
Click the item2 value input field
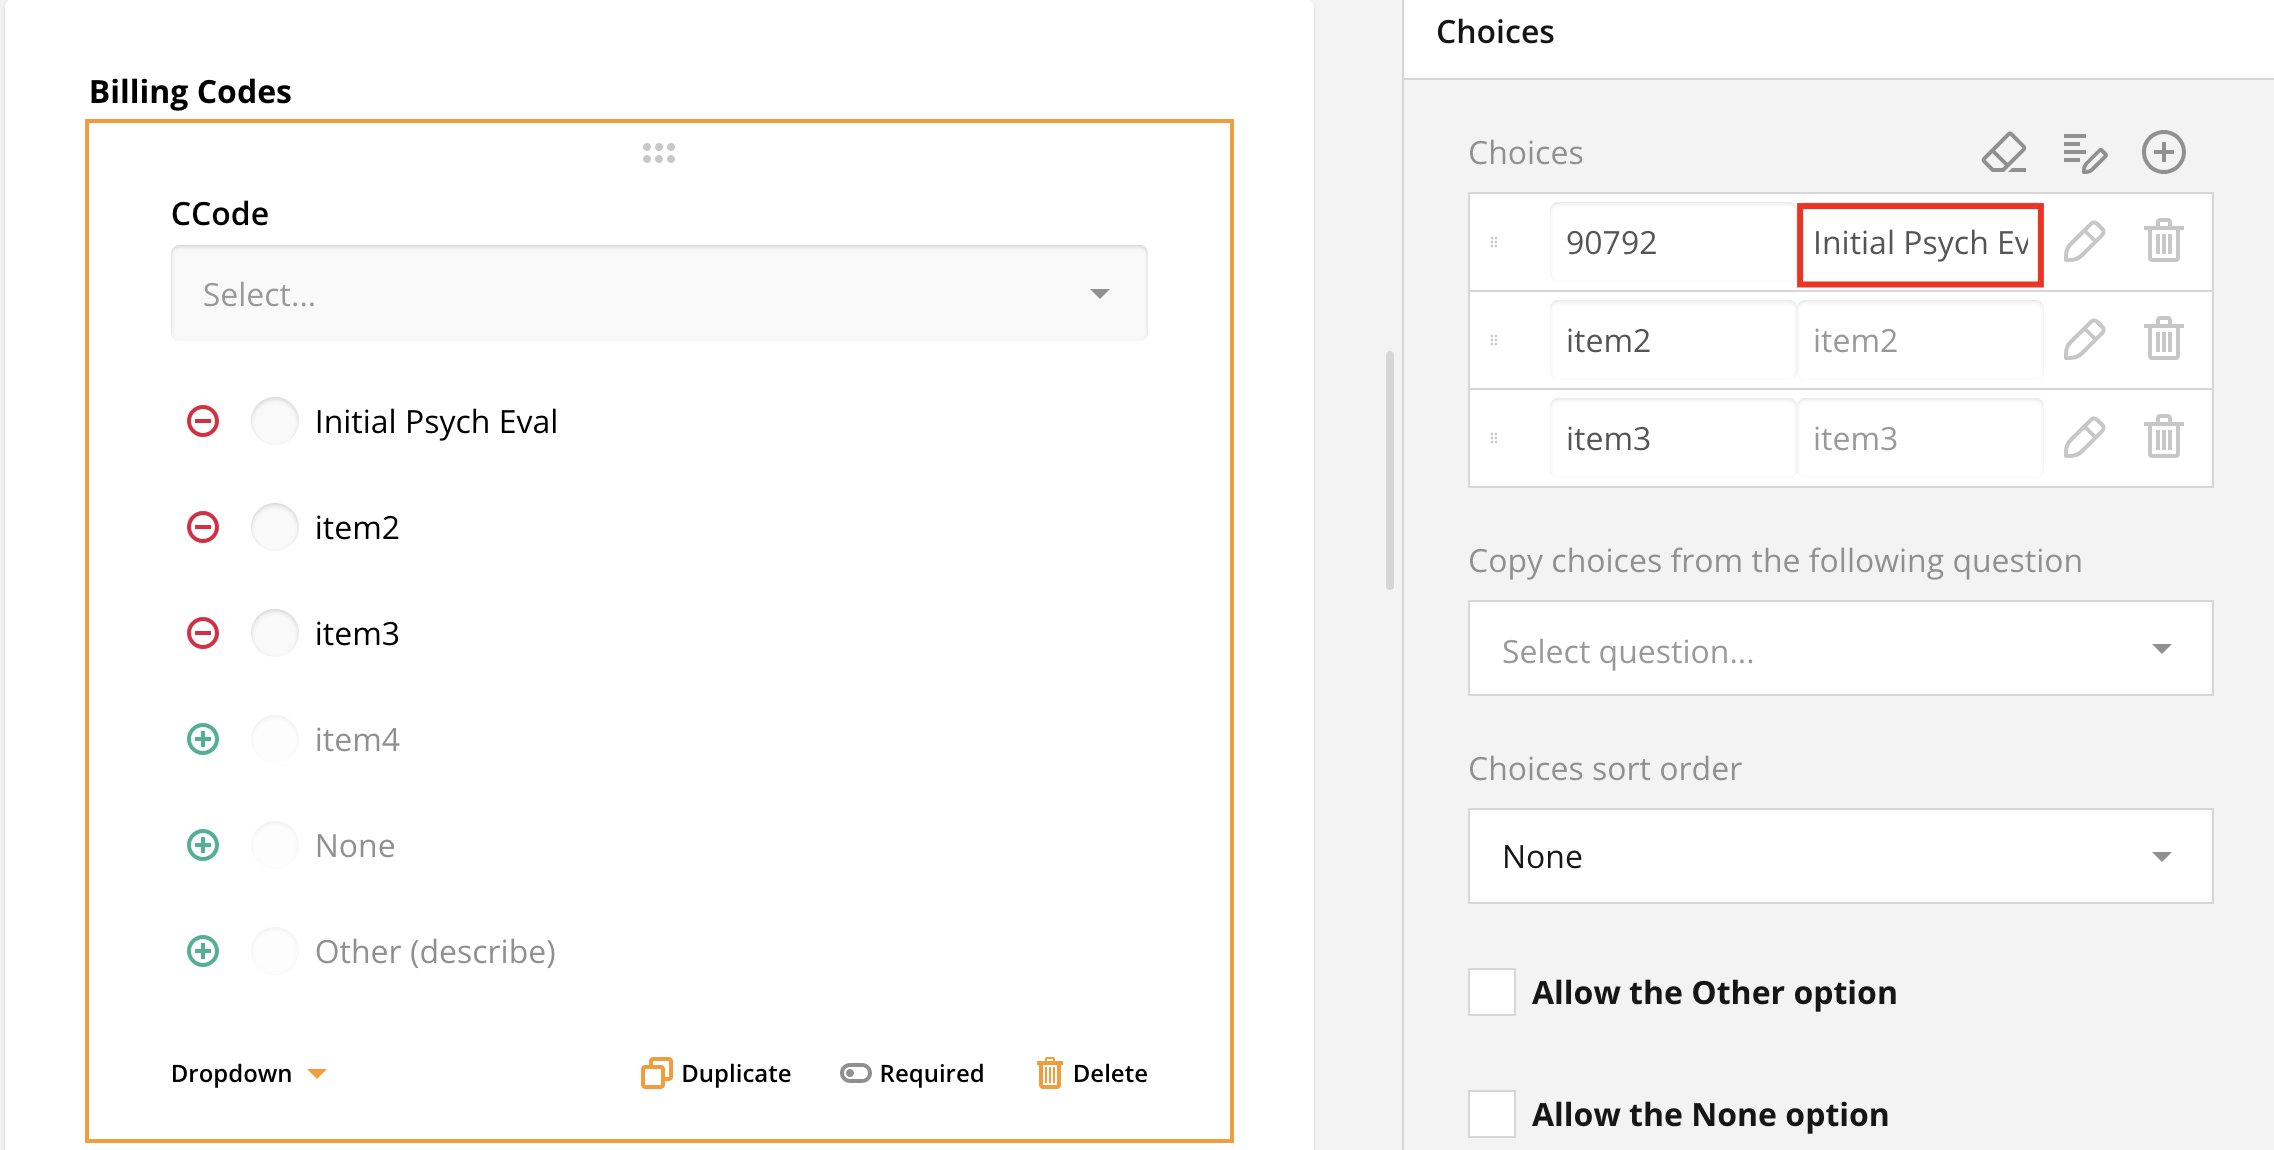pyautogui.click(x=1670, y=341)
